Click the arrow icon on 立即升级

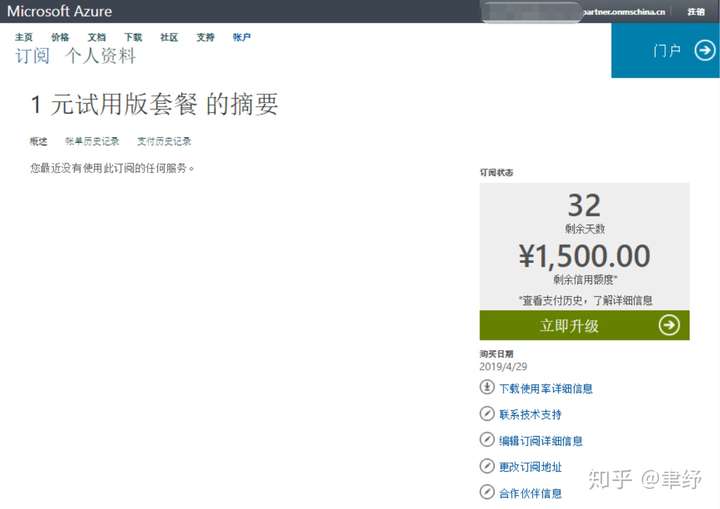(x=669, y=325)
